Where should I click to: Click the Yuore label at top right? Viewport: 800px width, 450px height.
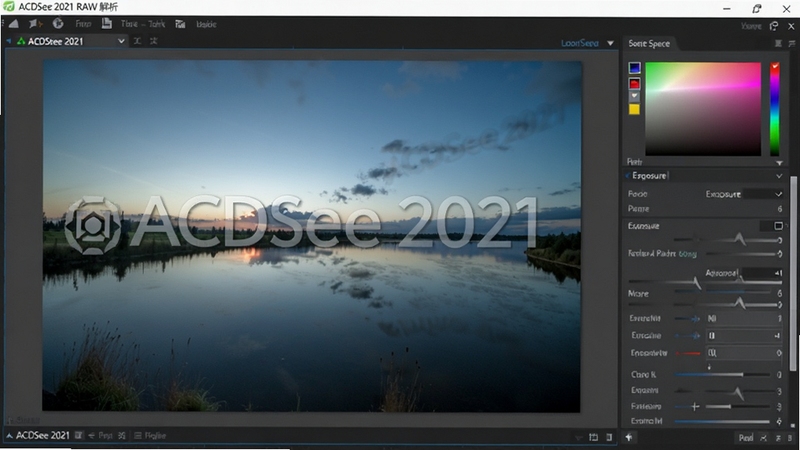pos(751,26)
